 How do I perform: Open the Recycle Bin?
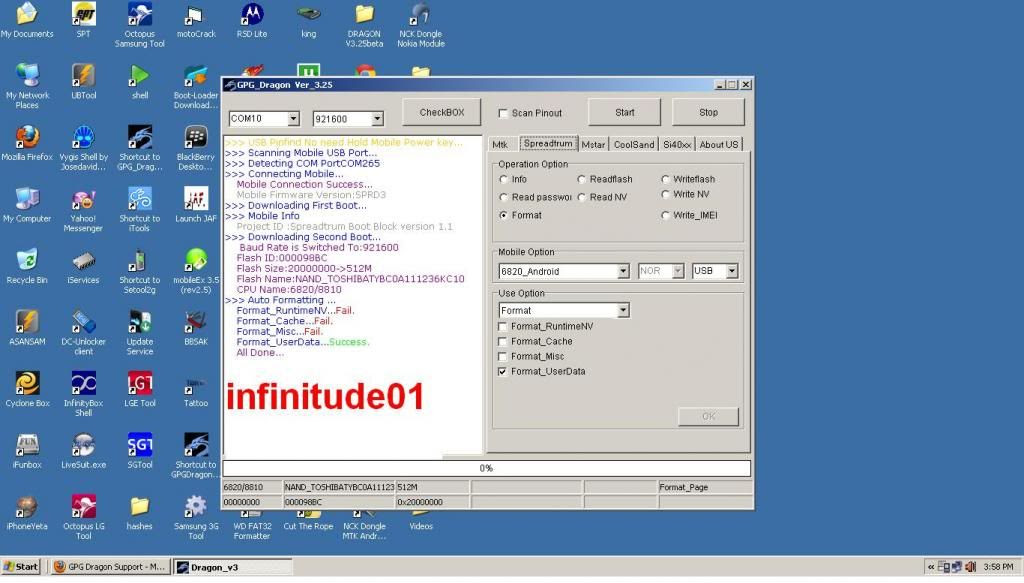coord(27,266)
